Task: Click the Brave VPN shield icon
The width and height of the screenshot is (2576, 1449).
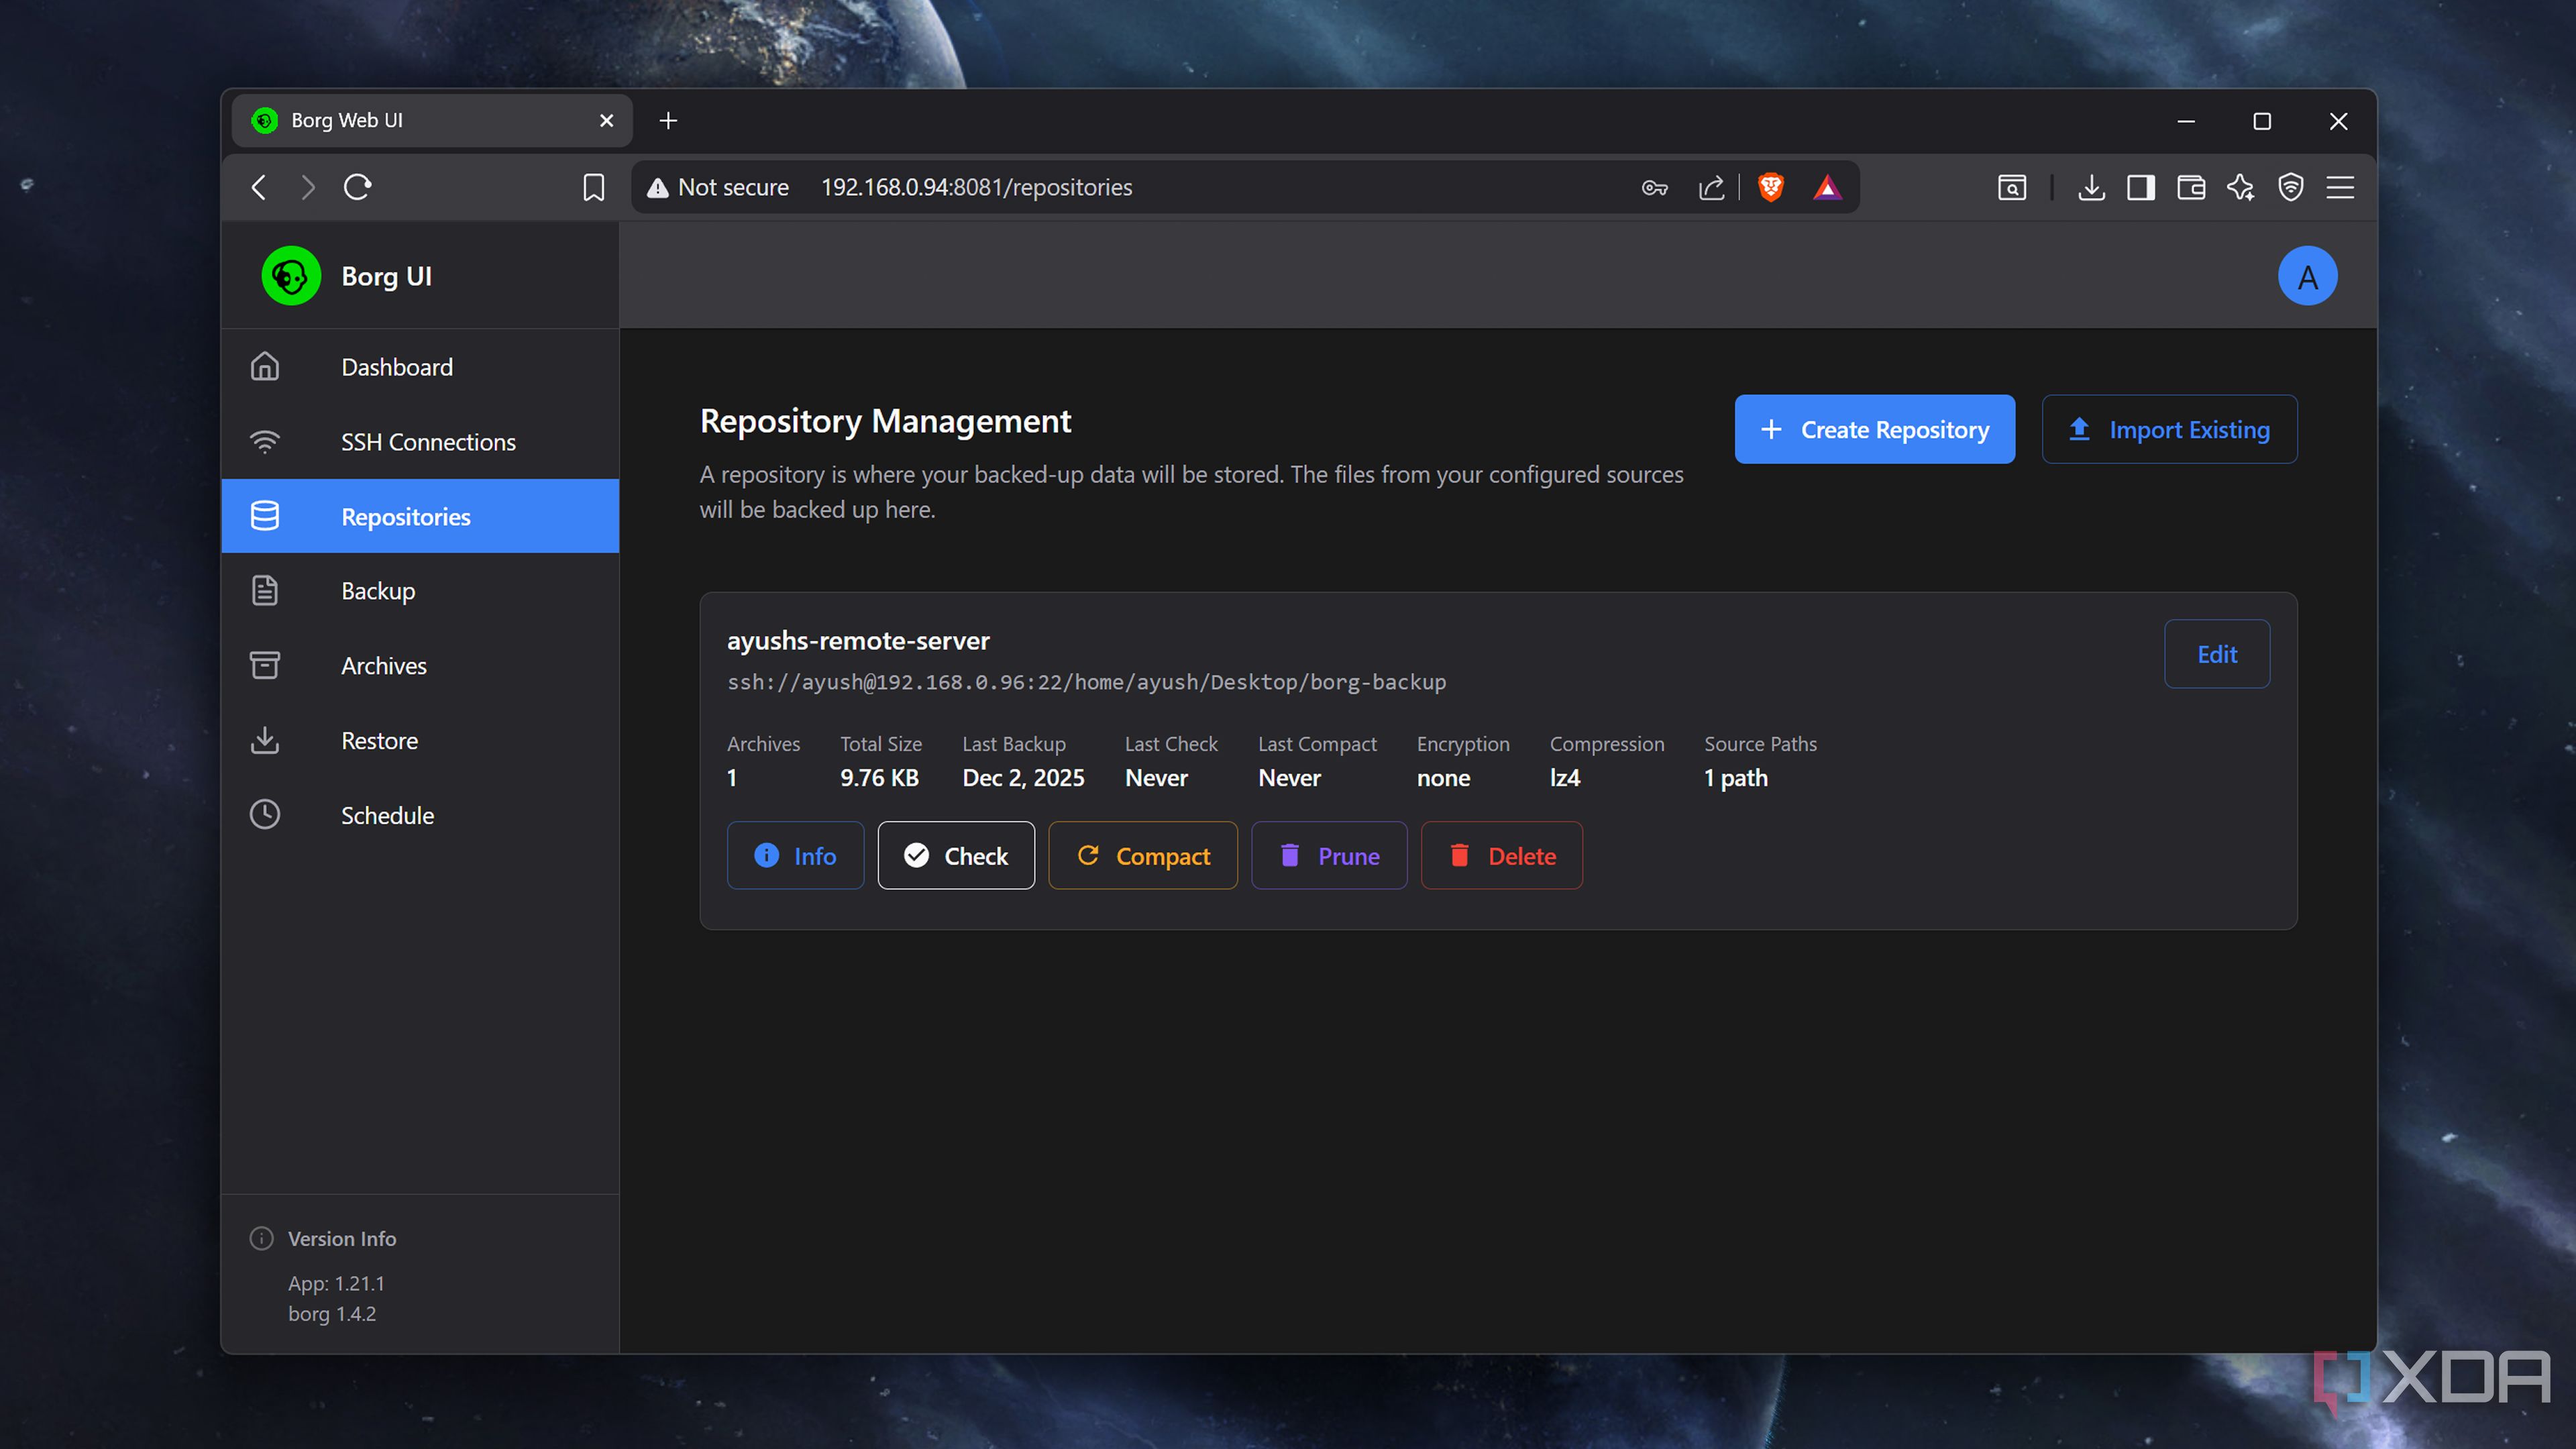Action: (2290, 188)
